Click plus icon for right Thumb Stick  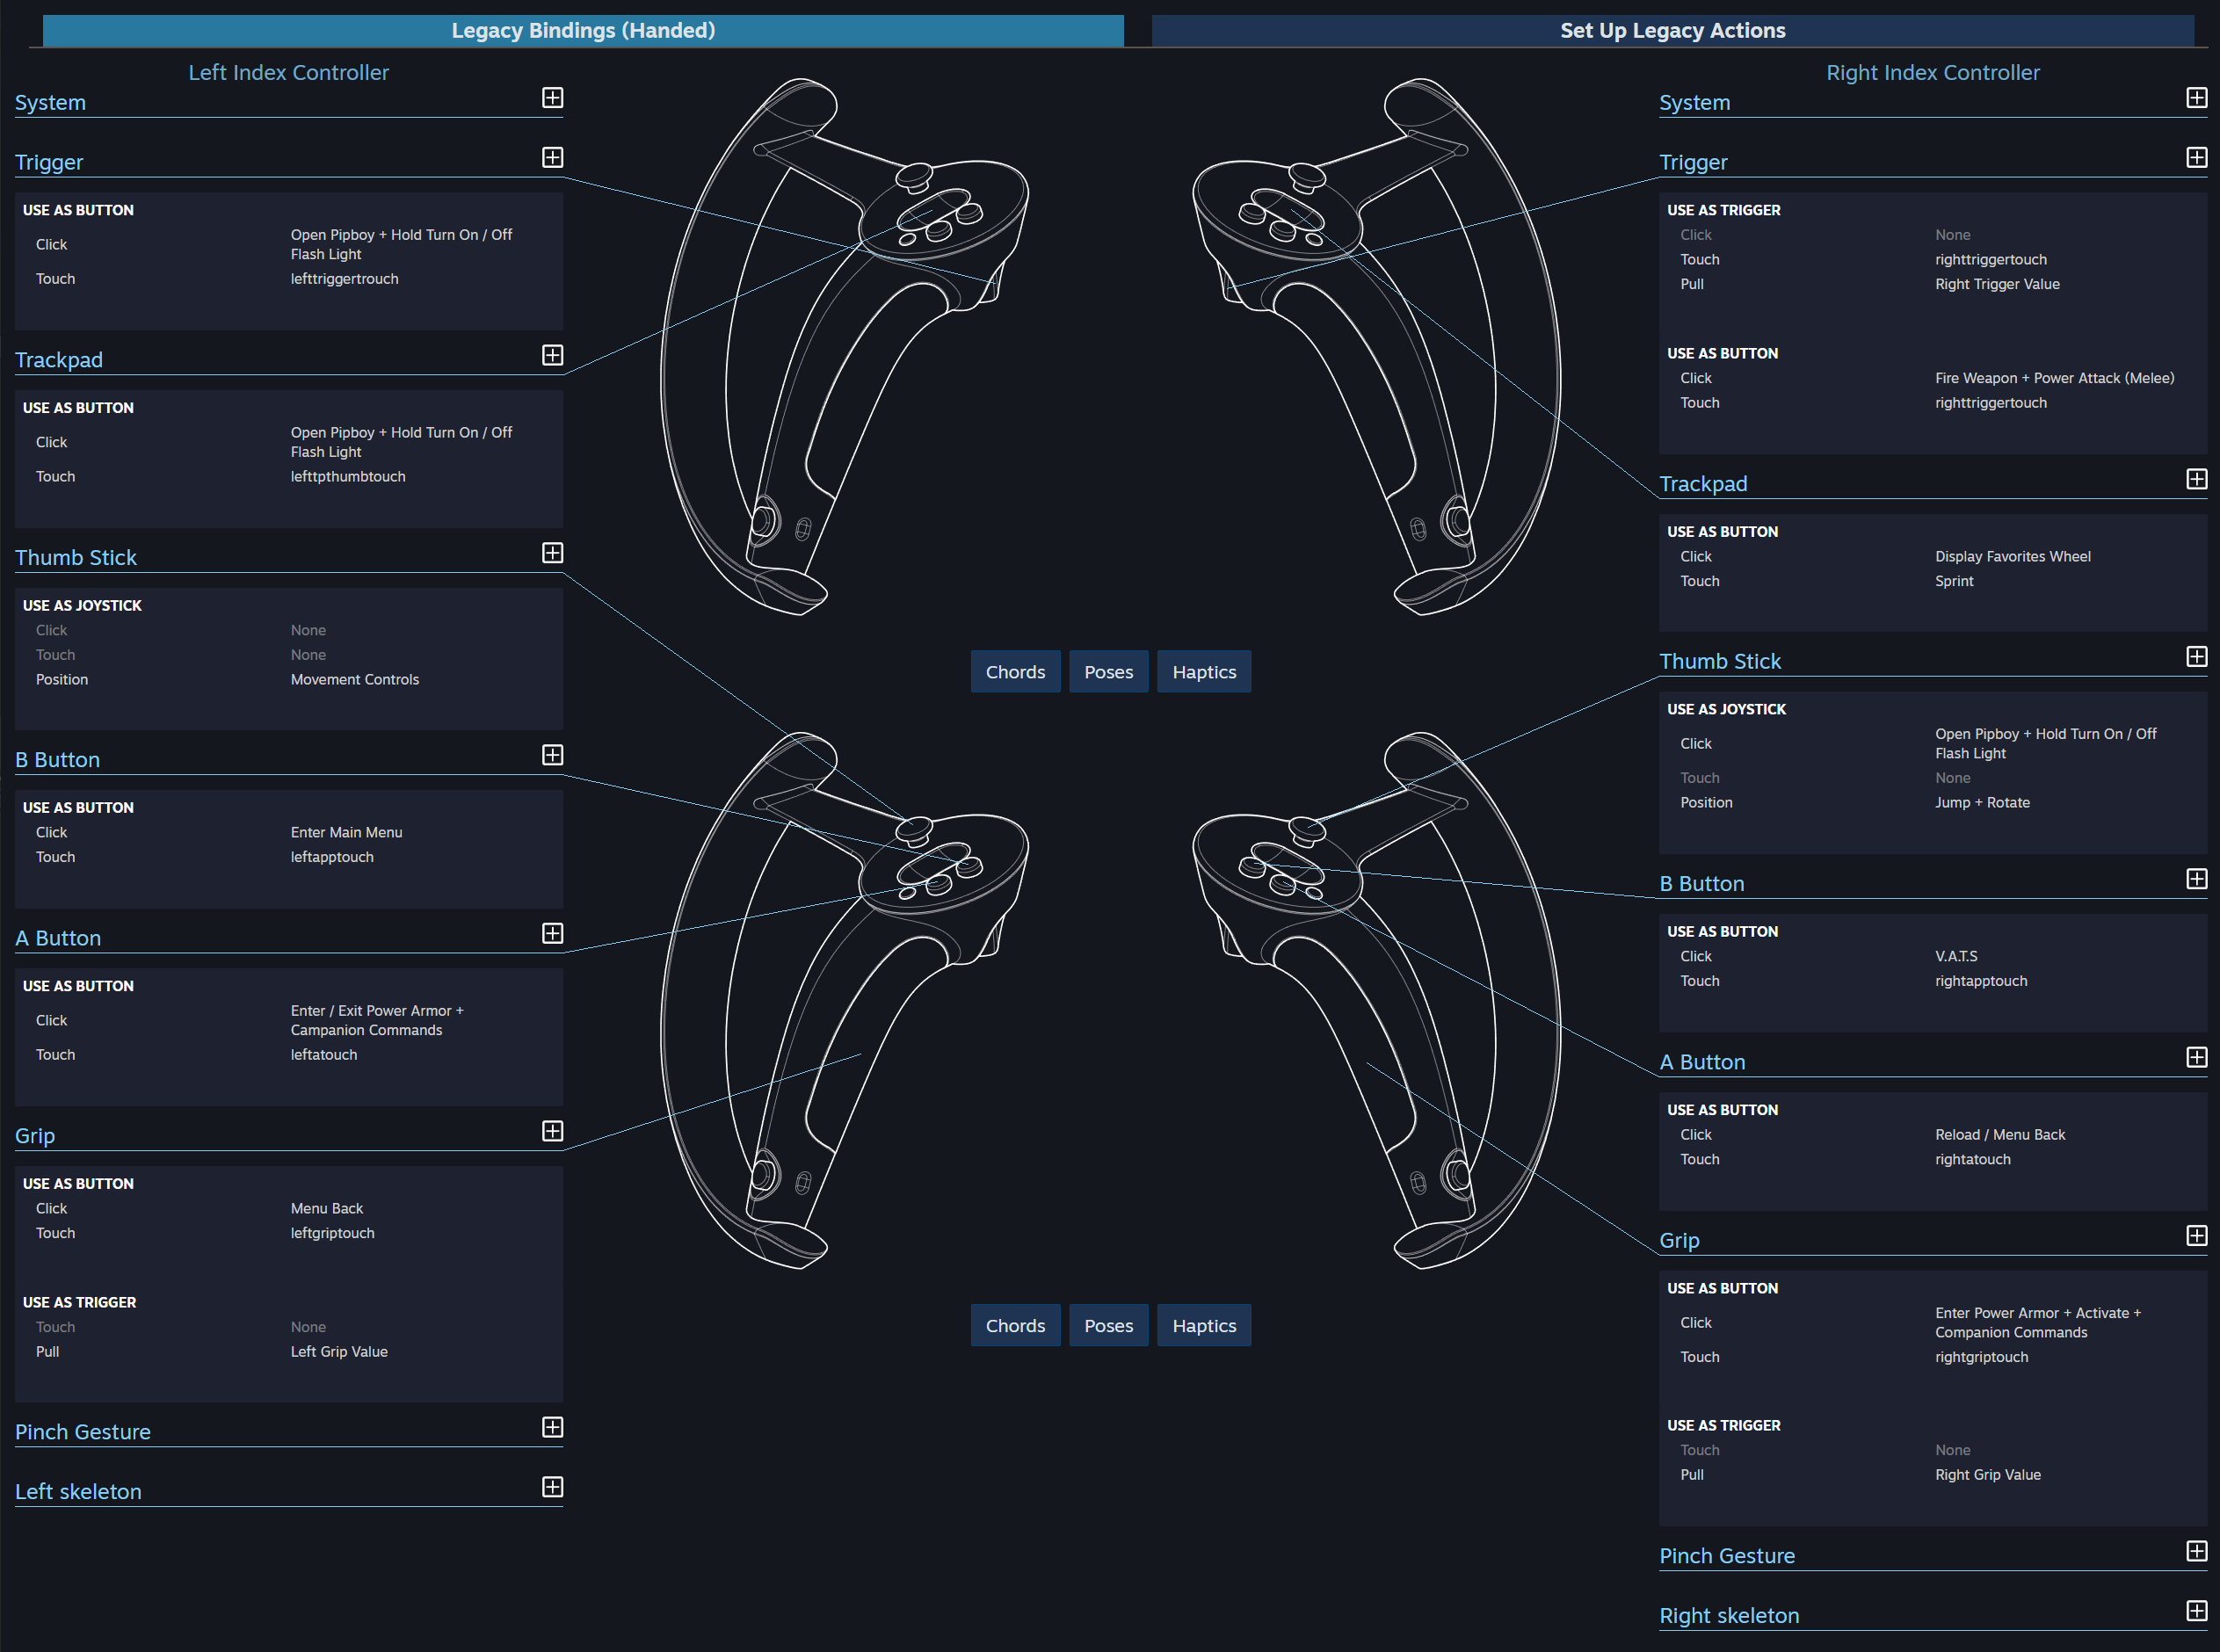pos(2196,656)
